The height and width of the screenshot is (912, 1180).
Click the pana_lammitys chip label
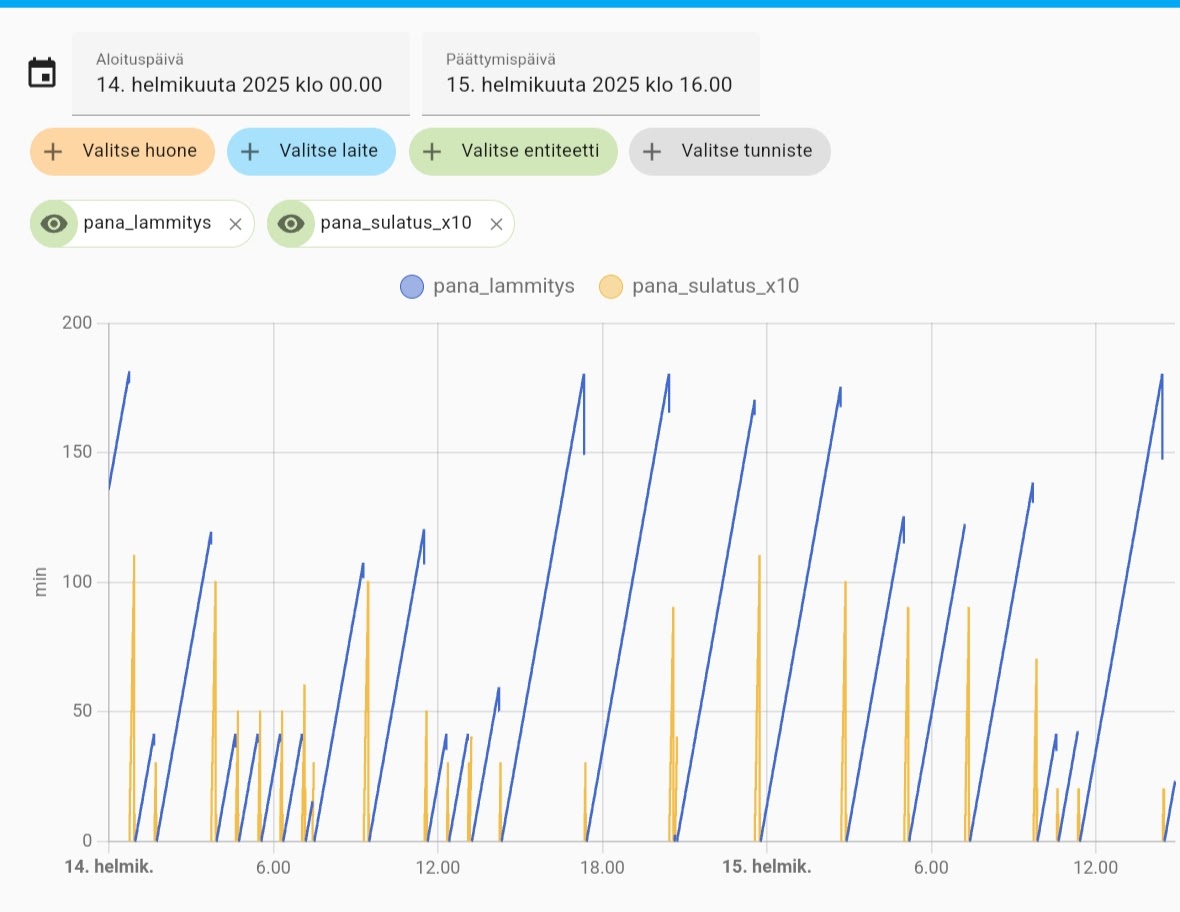click(147, 223)
